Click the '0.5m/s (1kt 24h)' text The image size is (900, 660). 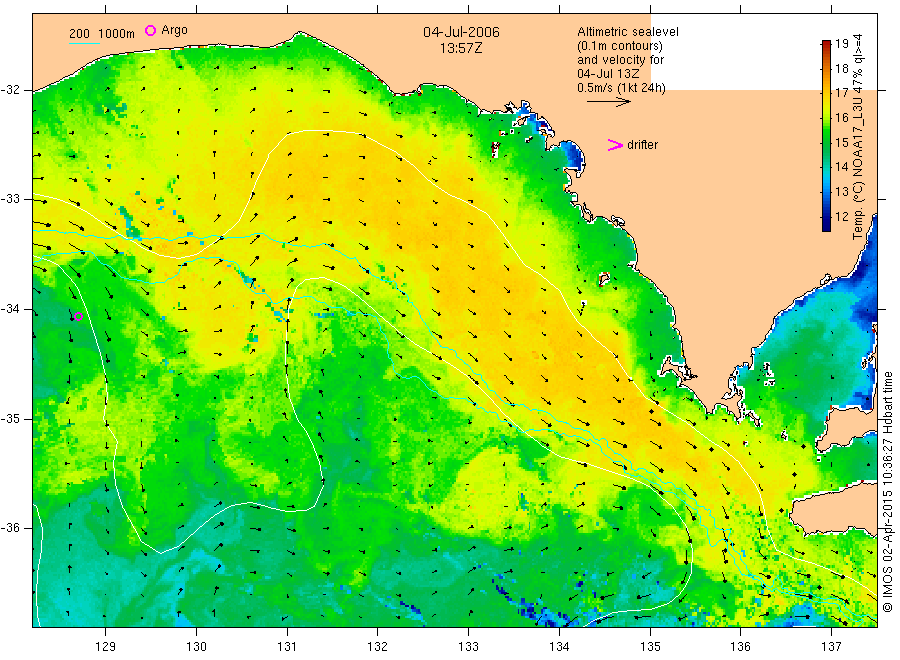[622, 88]
